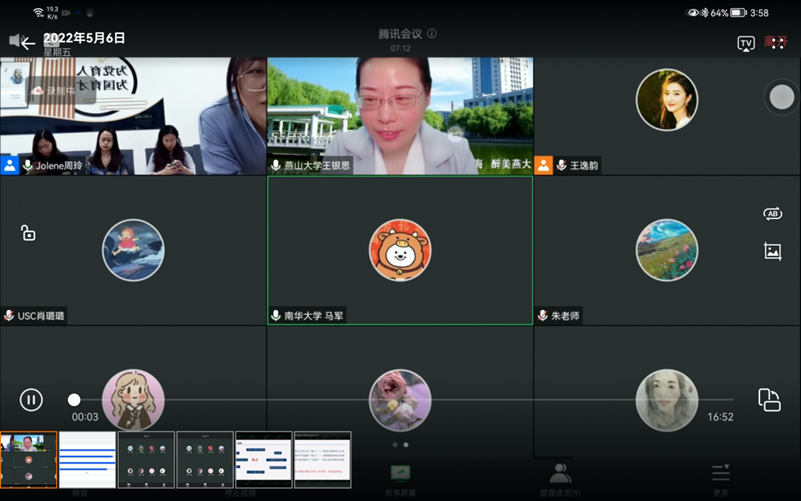Image resolution: width=801 pixels, height=501 pixels.
Task: Click the AB loop repeat icon
Action: point(772,214)
